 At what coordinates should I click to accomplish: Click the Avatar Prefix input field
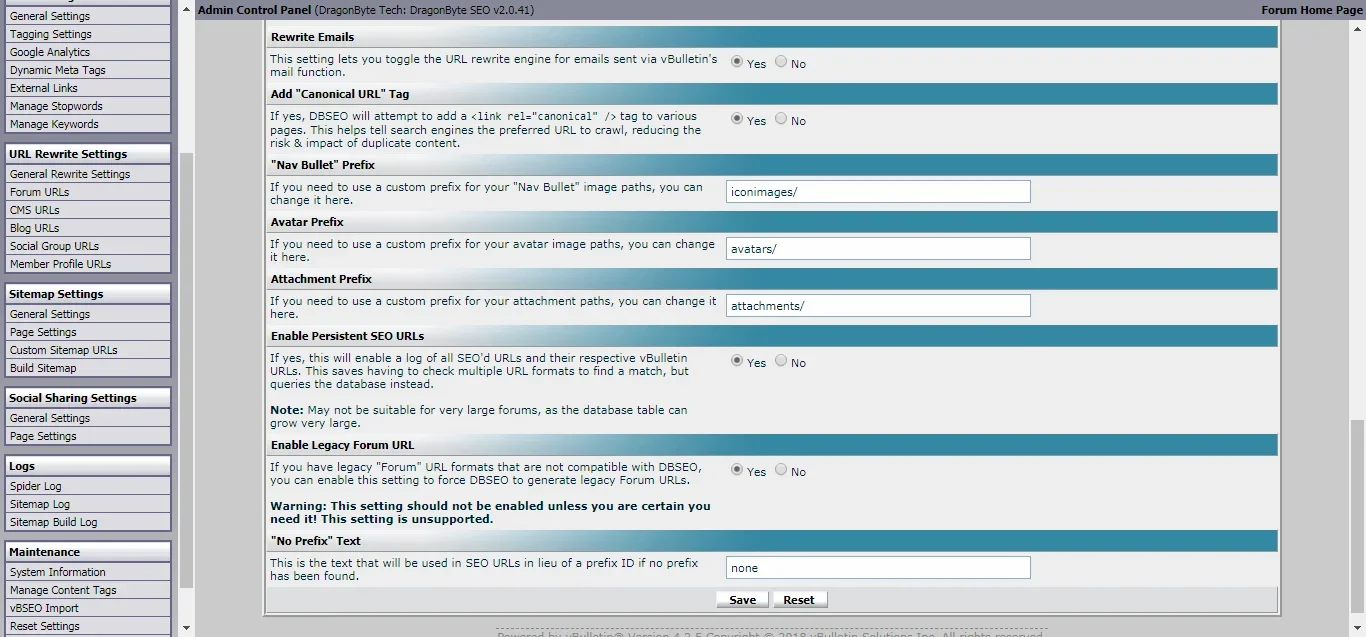pyautogui.click(x=878, y=249)
